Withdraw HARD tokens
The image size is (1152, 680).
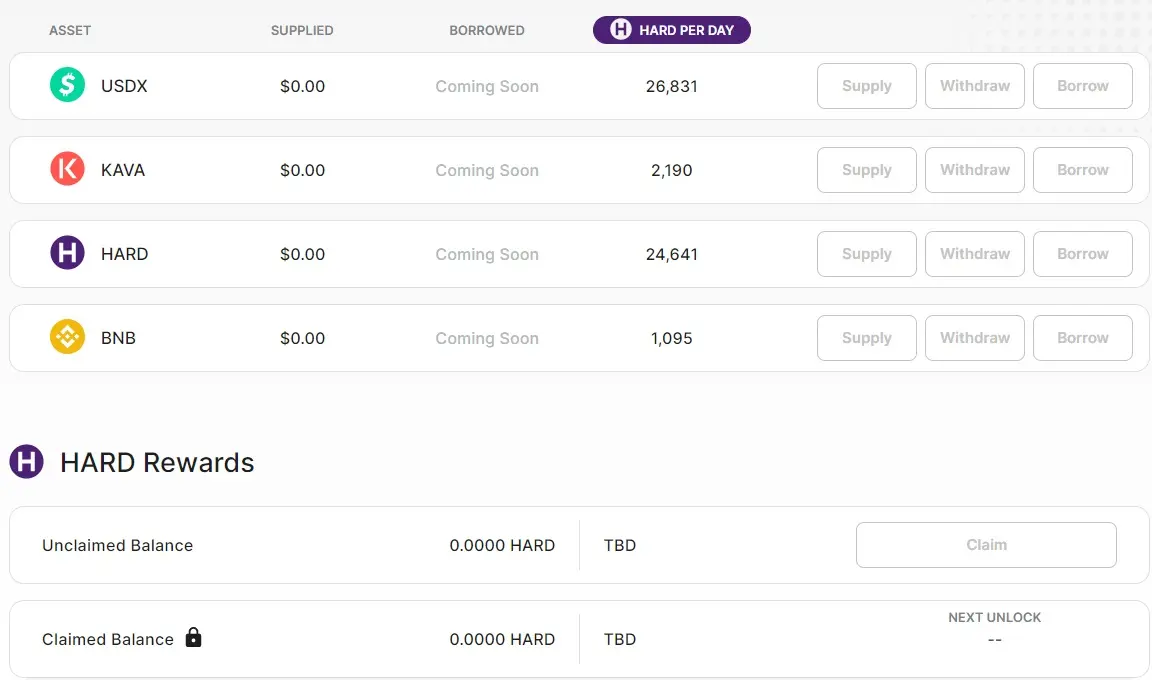tap(975, 254)
